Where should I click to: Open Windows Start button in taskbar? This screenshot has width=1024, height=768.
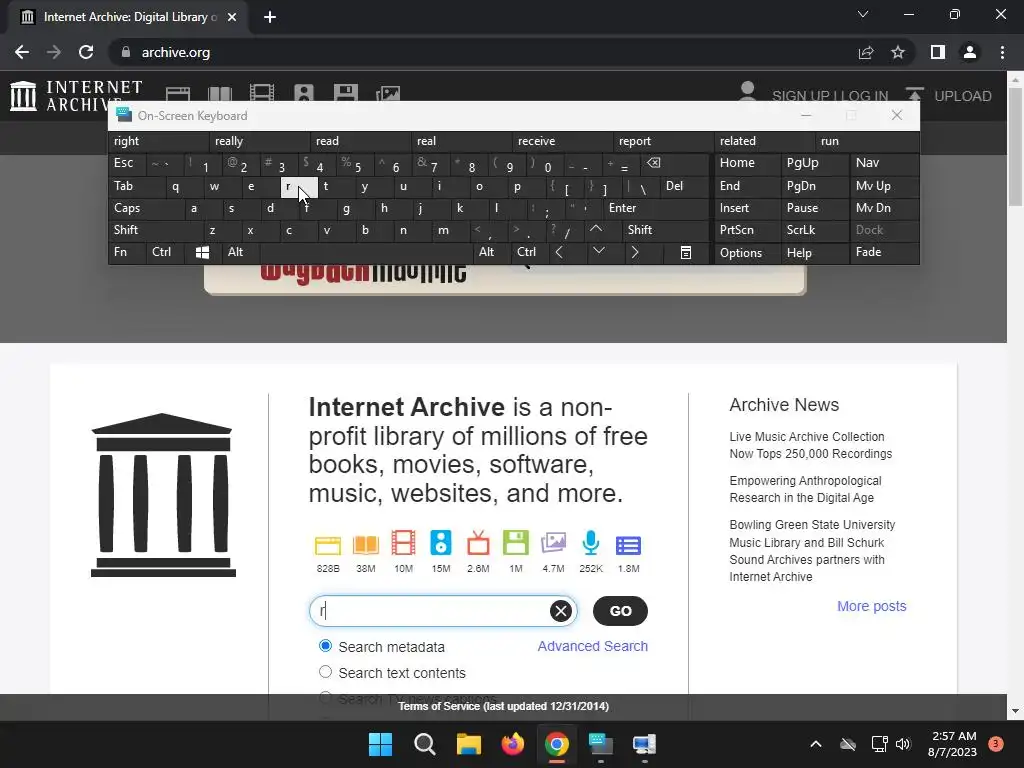[x=380, y=744]
